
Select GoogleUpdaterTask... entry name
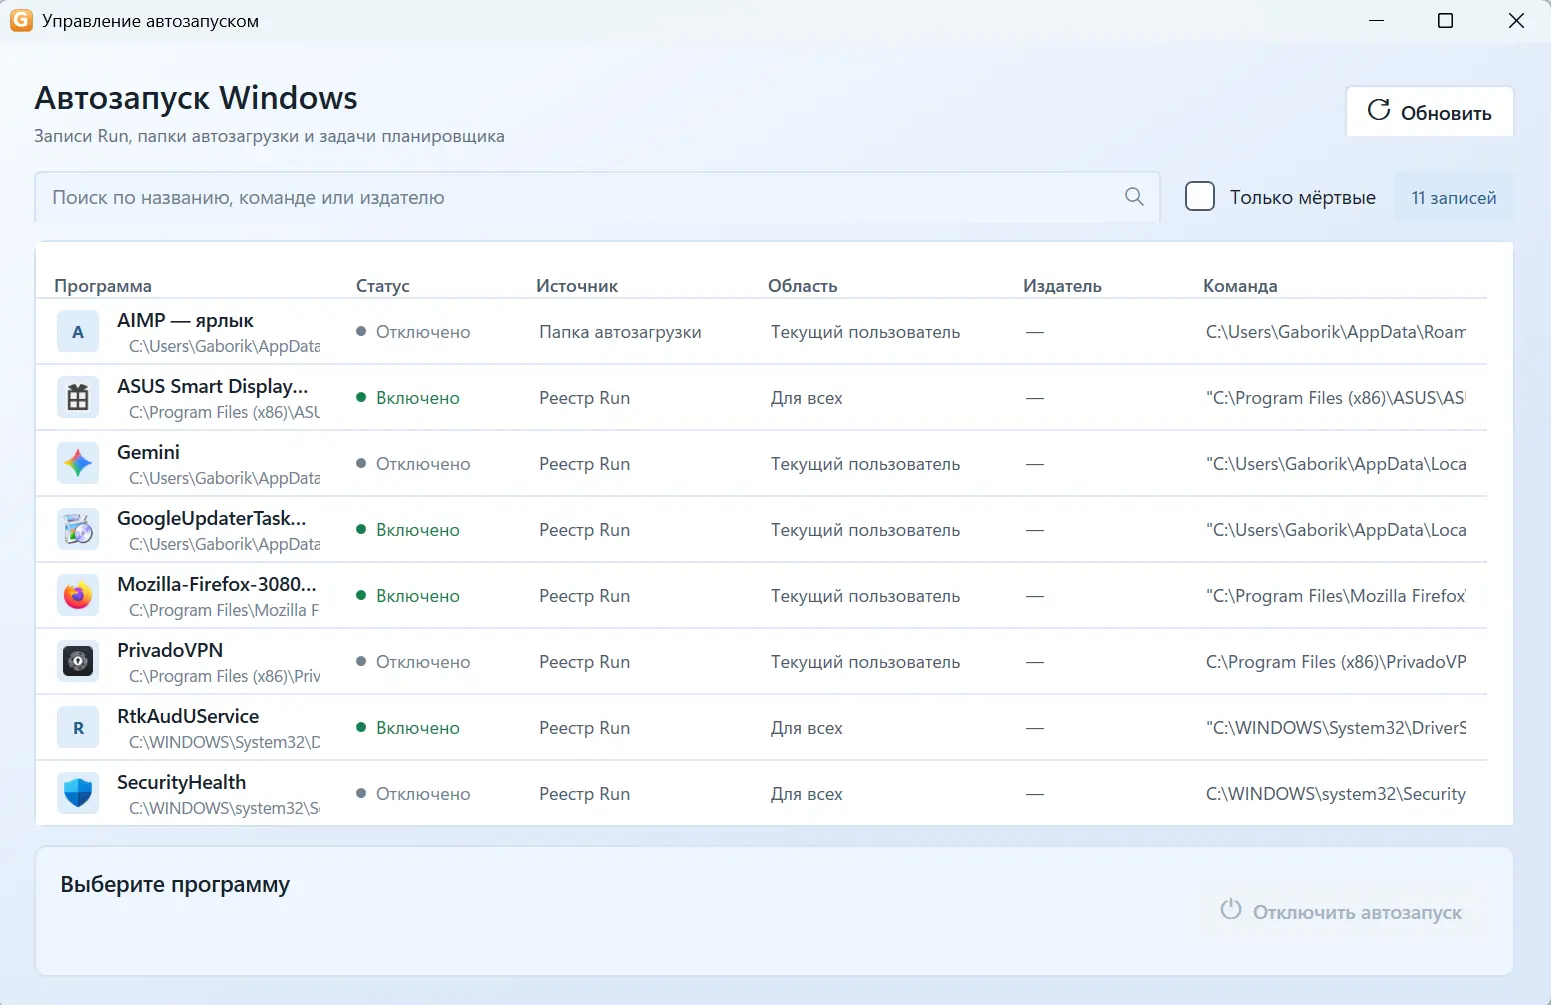212,518
